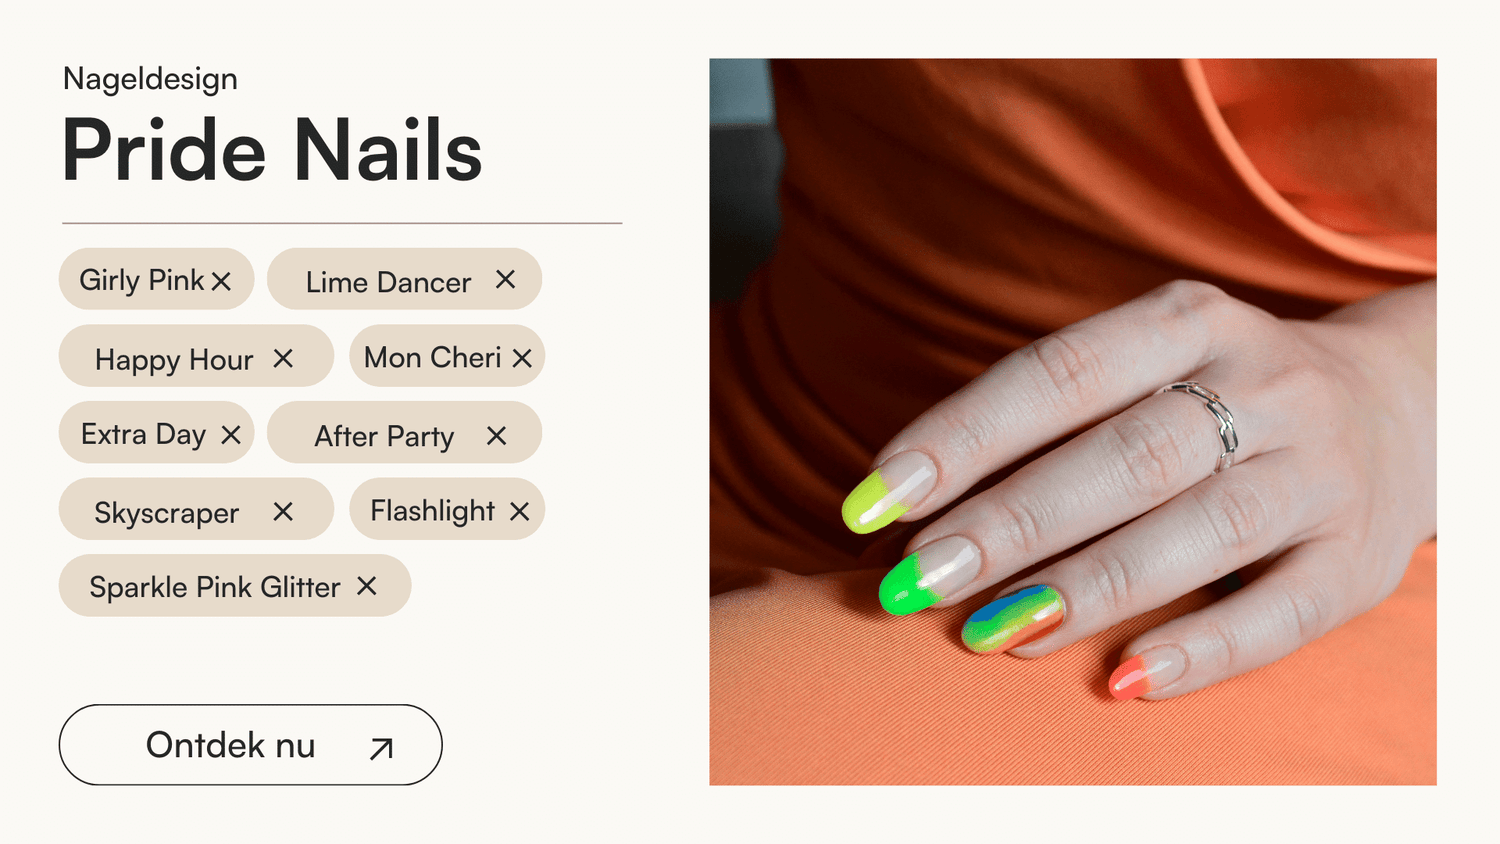Remove Sparkle Pink Glitter tag
The width and height of the screenshot is (1500, 844).
pyautogui.click(x=367, y=586)
